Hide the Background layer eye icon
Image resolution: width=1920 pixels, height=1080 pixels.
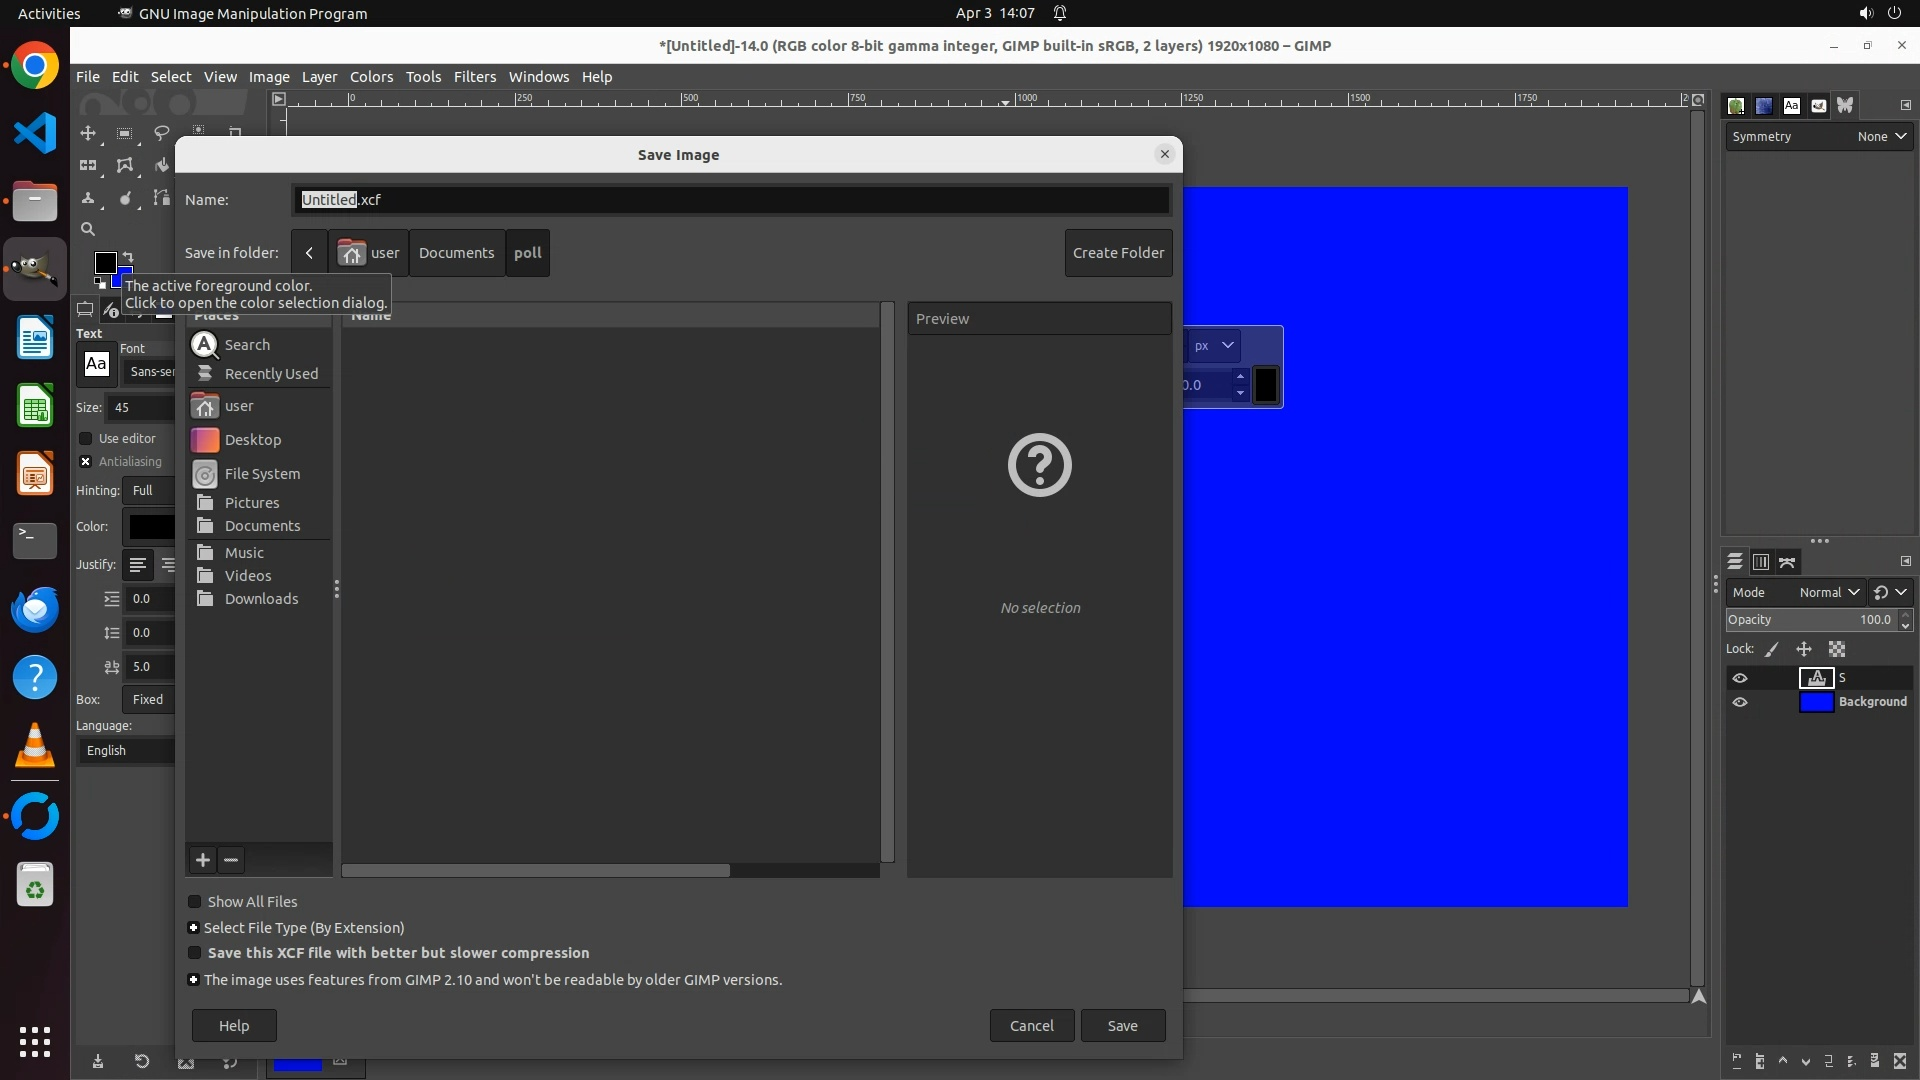point(1740,702)
